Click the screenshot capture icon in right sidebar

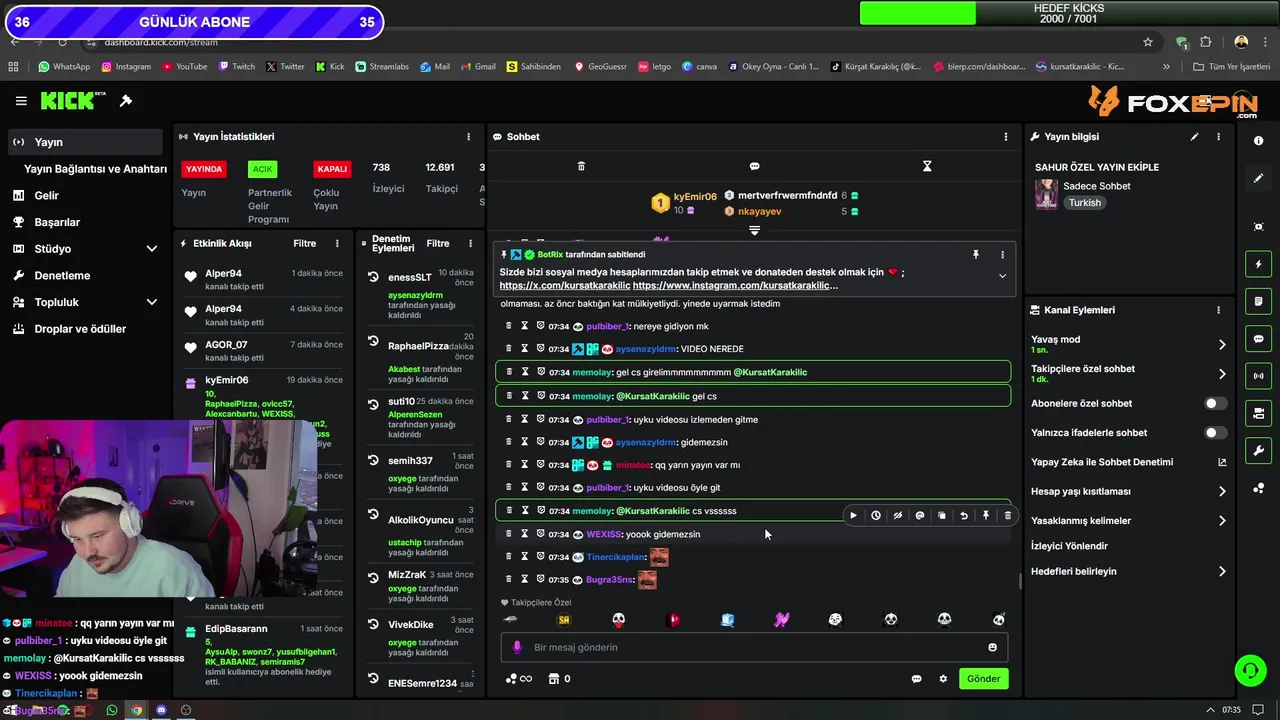click(1258, 227)
